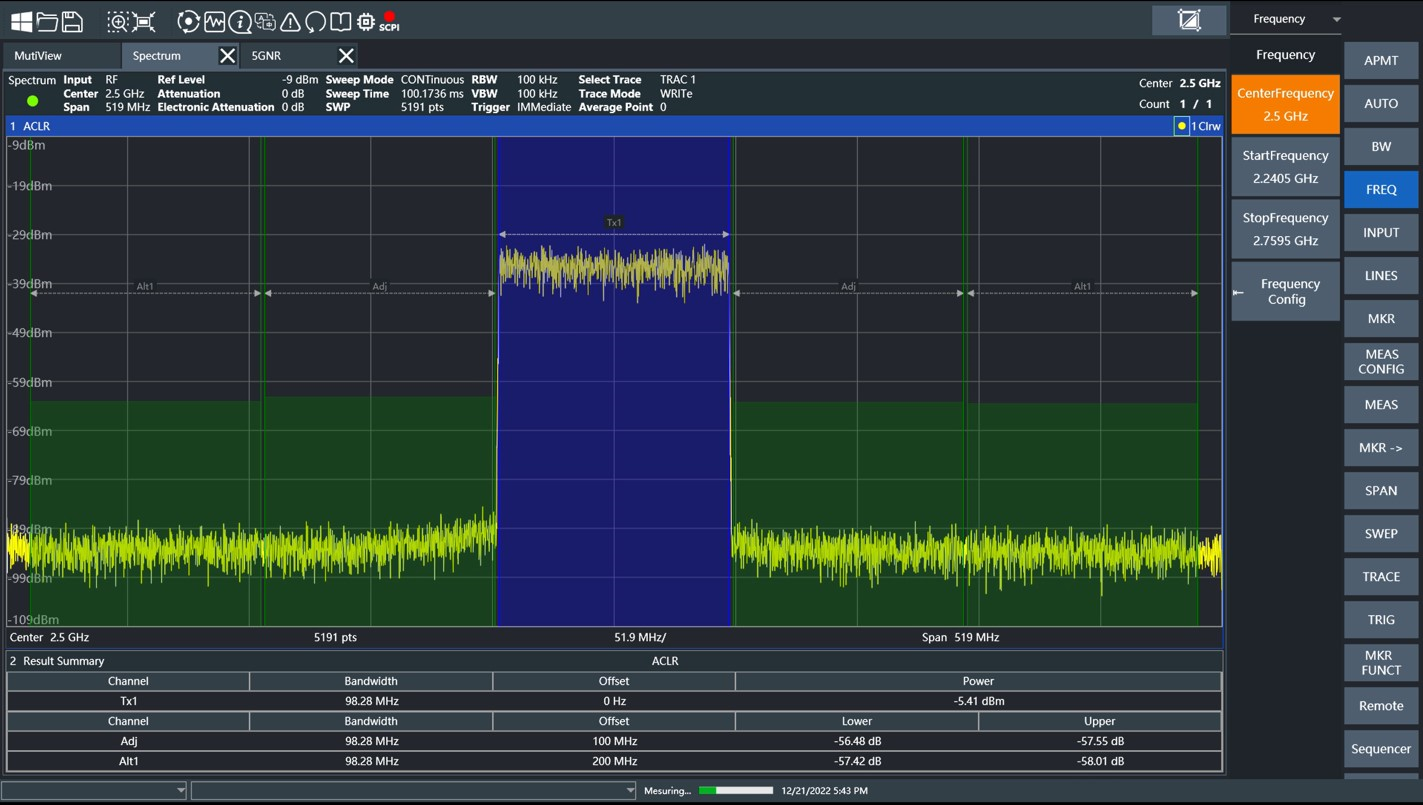Click the APMT key
The image size is (1423, 805).
(x=1381, y=60)
